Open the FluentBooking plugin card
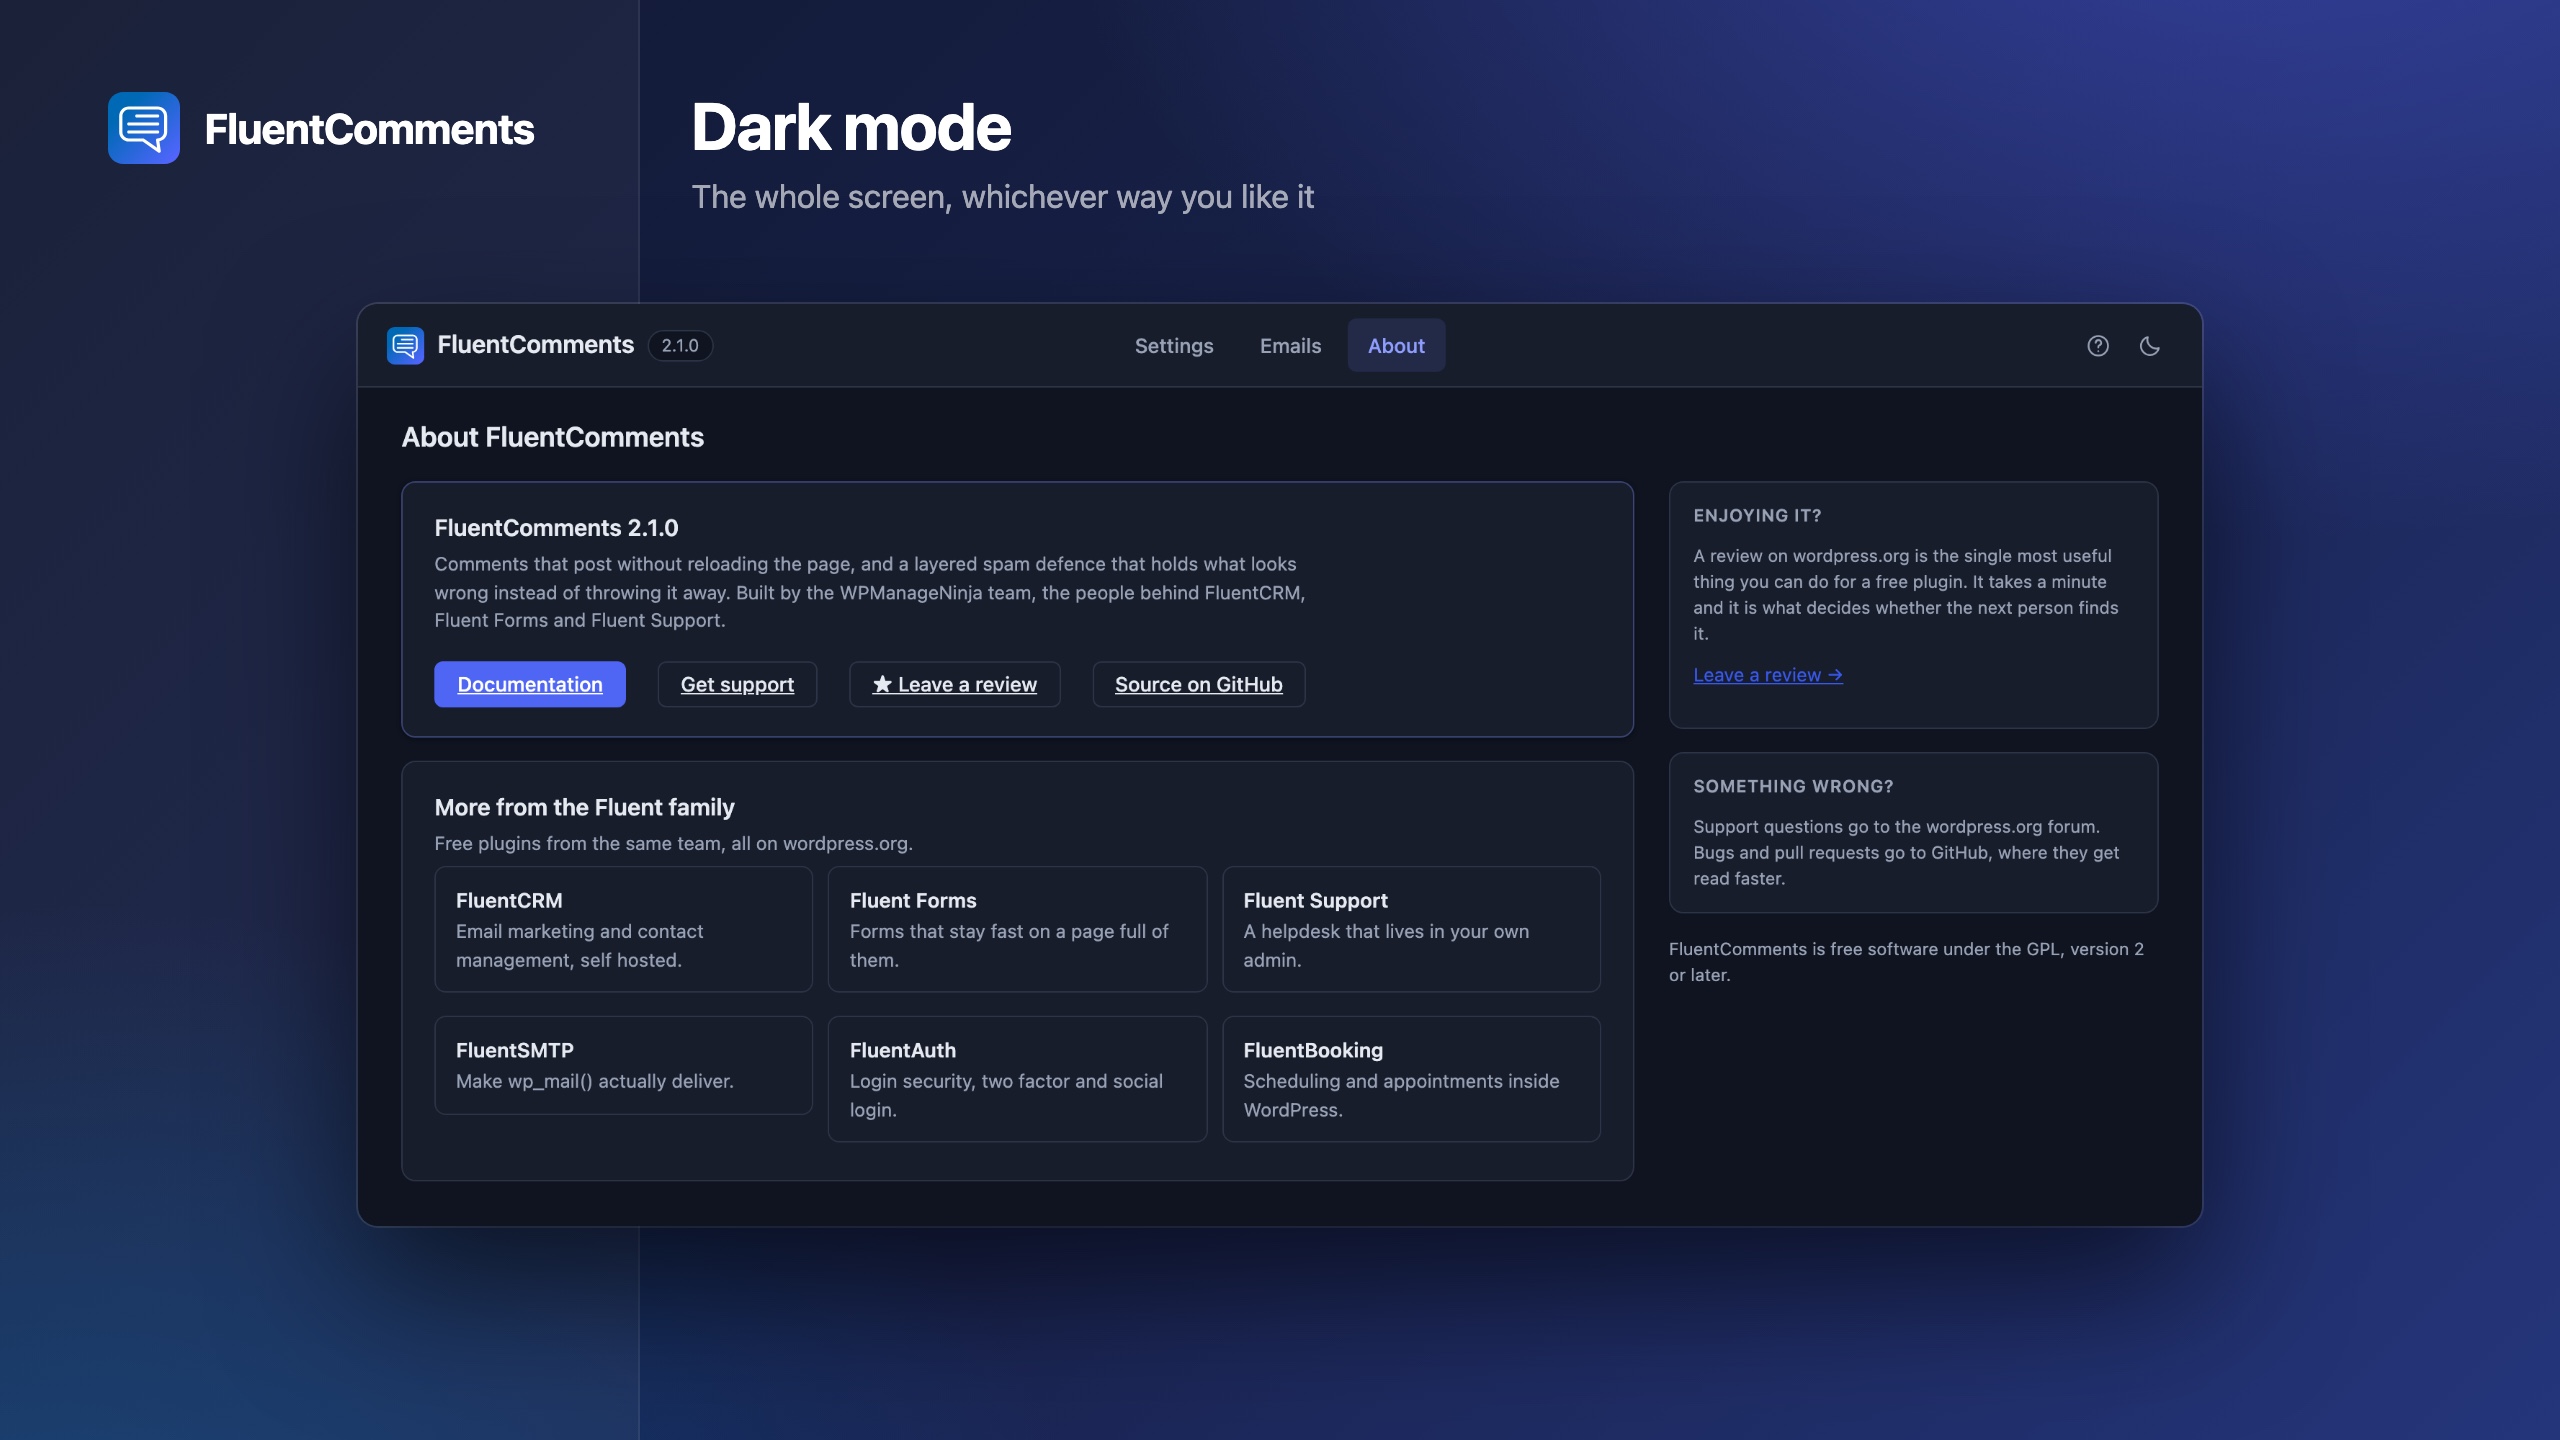Image resolution: width=2560 pixels, height=1440 pixels. pyautogui.click(x=1411, y=1079)
